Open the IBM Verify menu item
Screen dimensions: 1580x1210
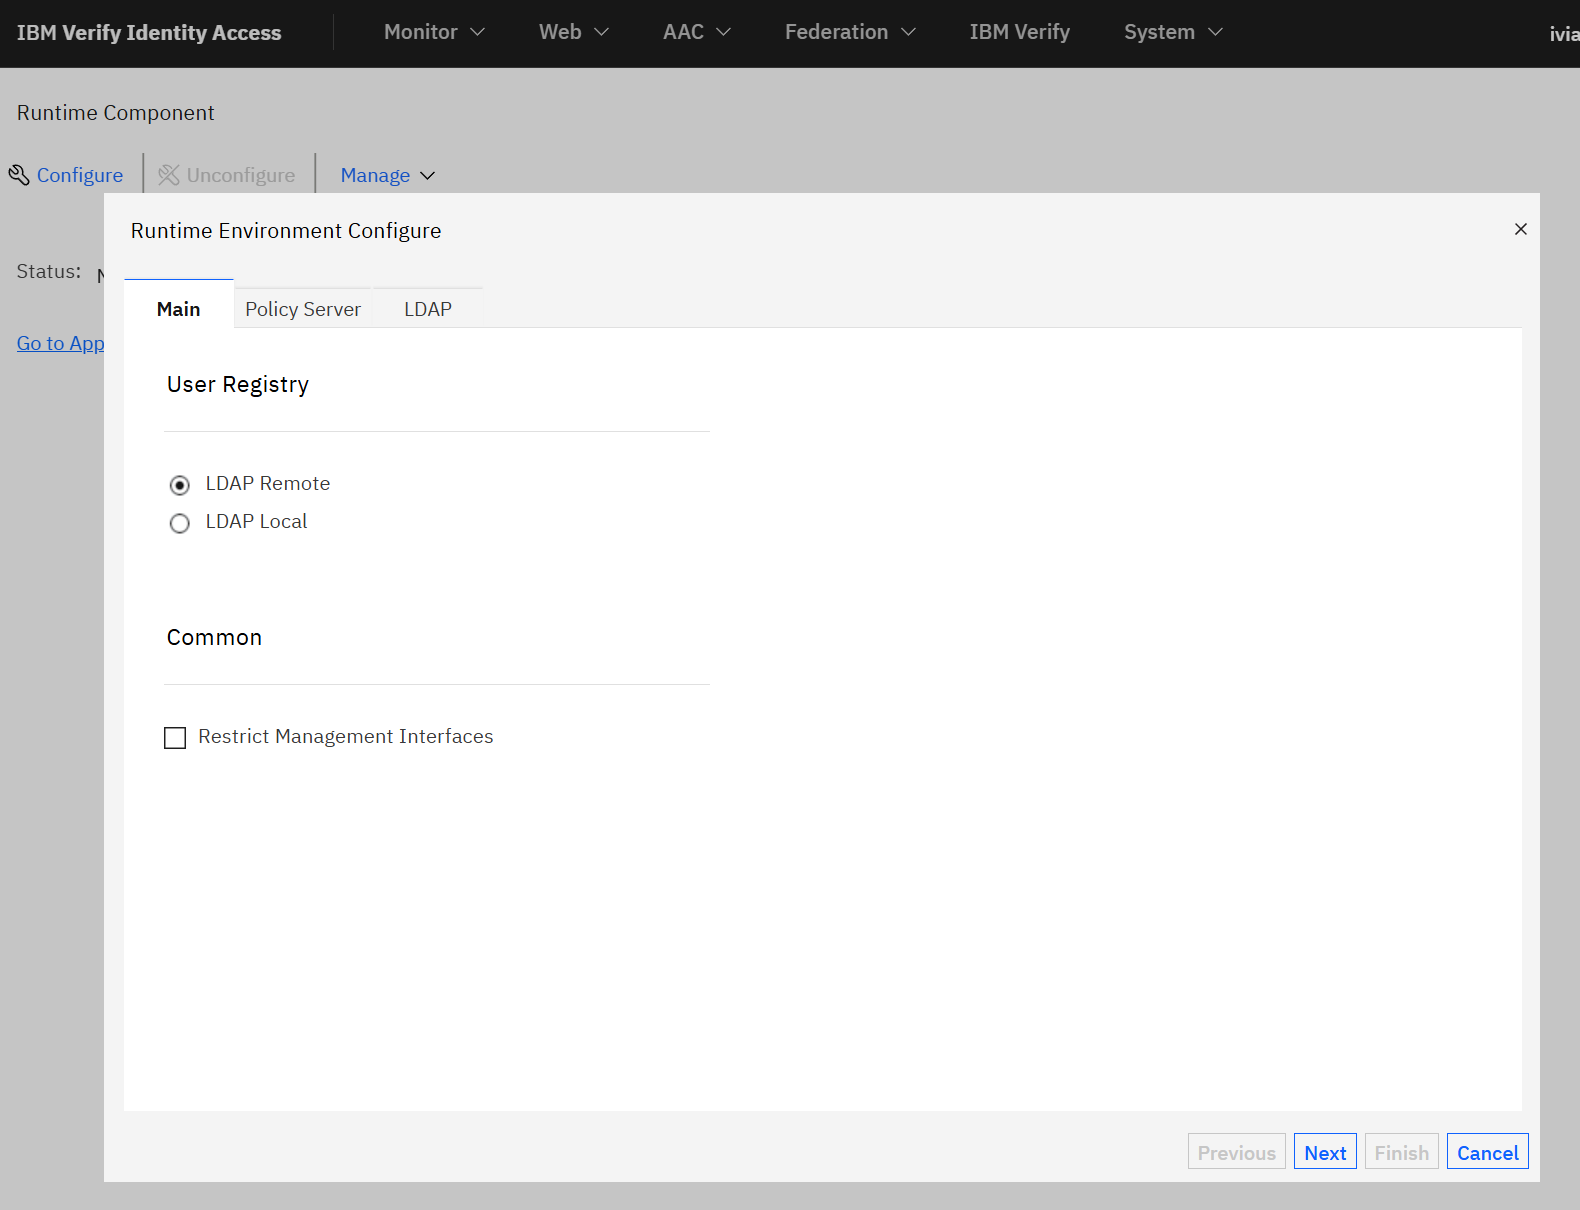(1019, 32)
